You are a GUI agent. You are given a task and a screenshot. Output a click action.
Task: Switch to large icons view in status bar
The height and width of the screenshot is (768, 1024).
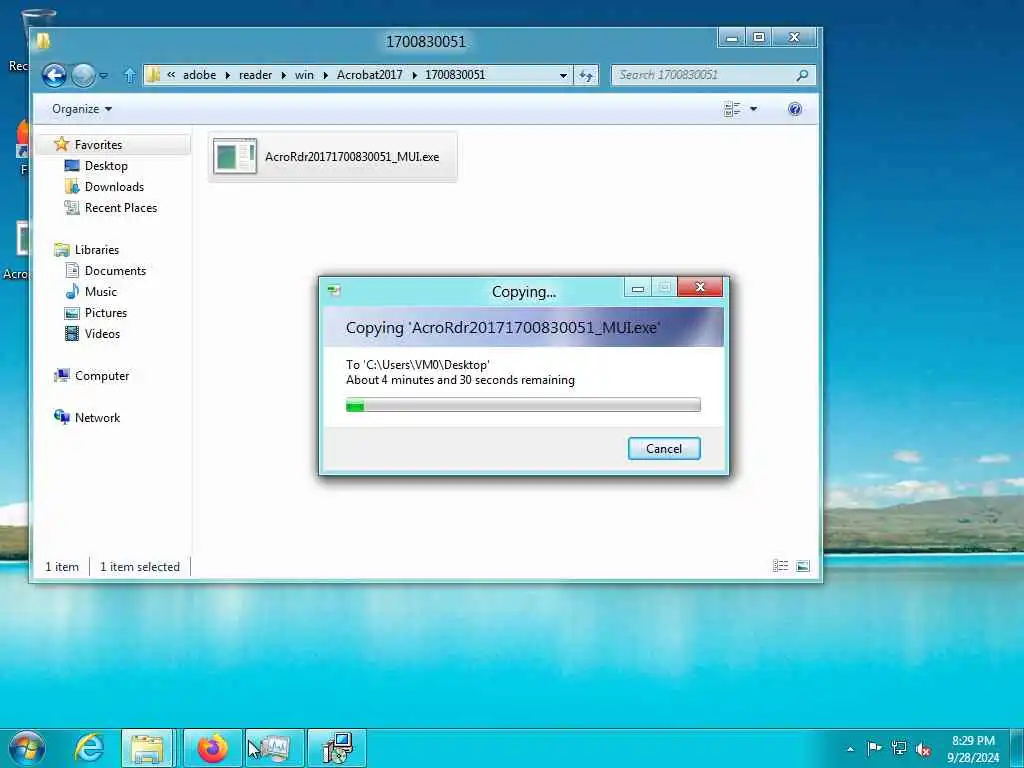(x=803, y=566)
